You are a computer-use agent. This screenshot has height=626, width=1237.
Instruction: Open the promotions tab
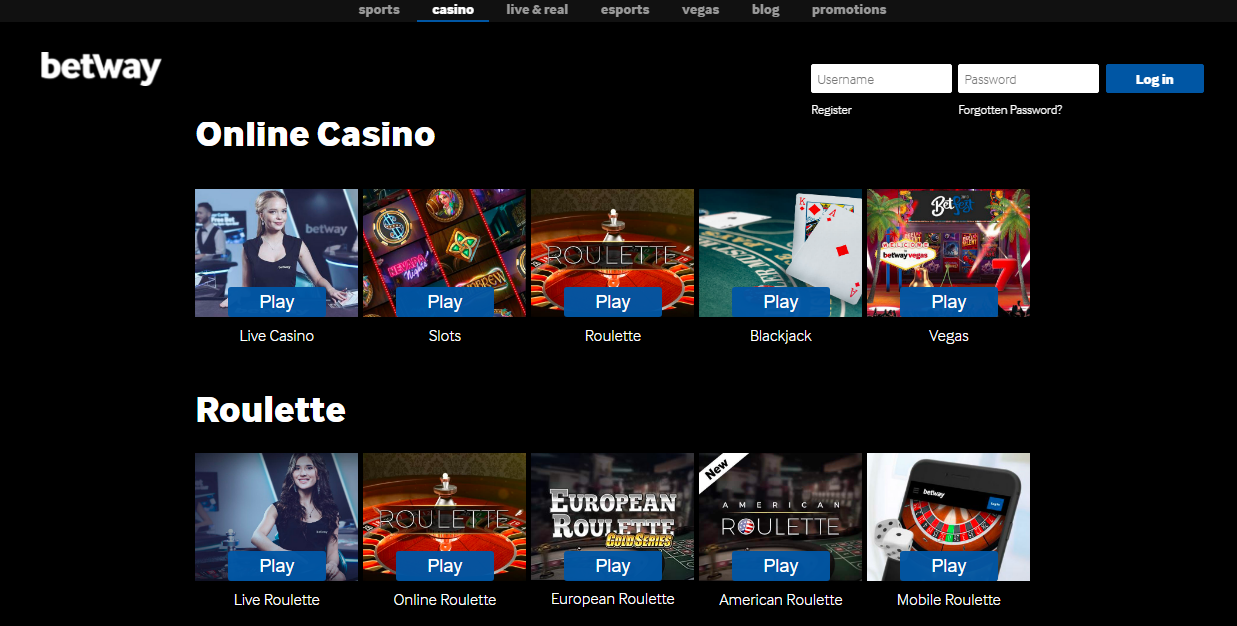(x=849, y=10)
